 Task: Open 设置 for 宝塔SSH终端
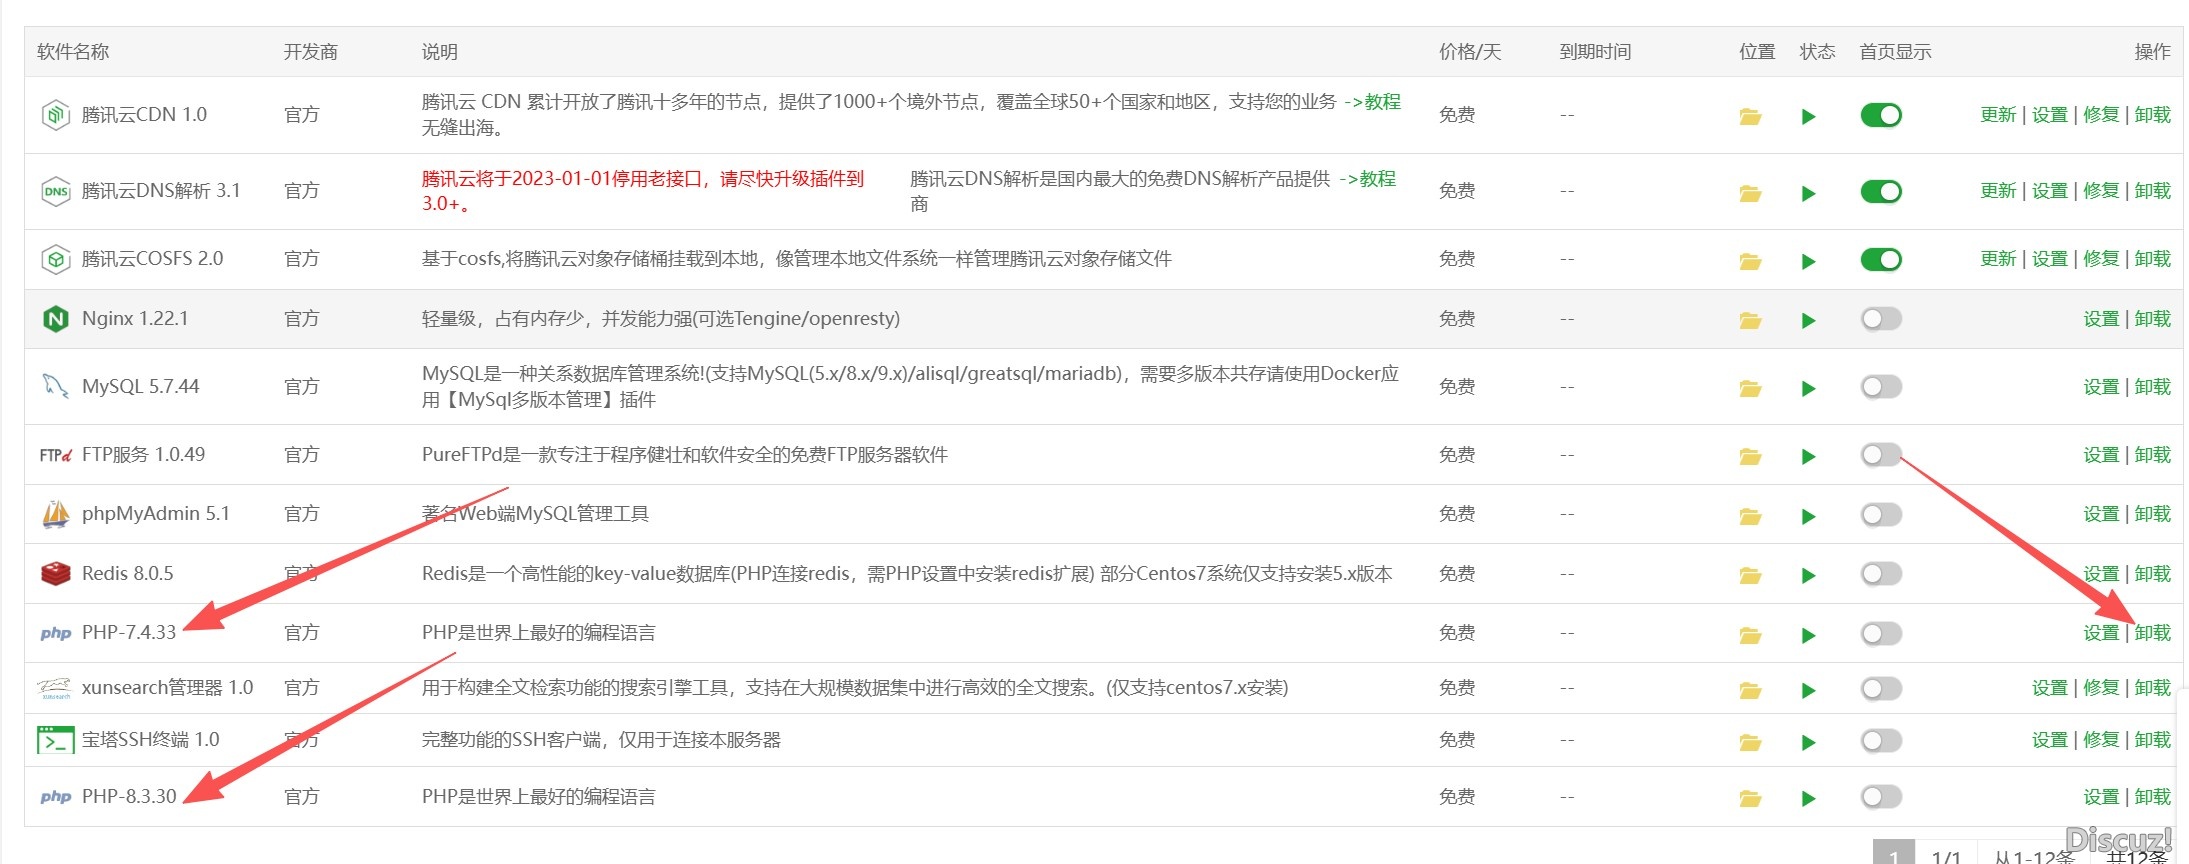[x=2049, y=740]
